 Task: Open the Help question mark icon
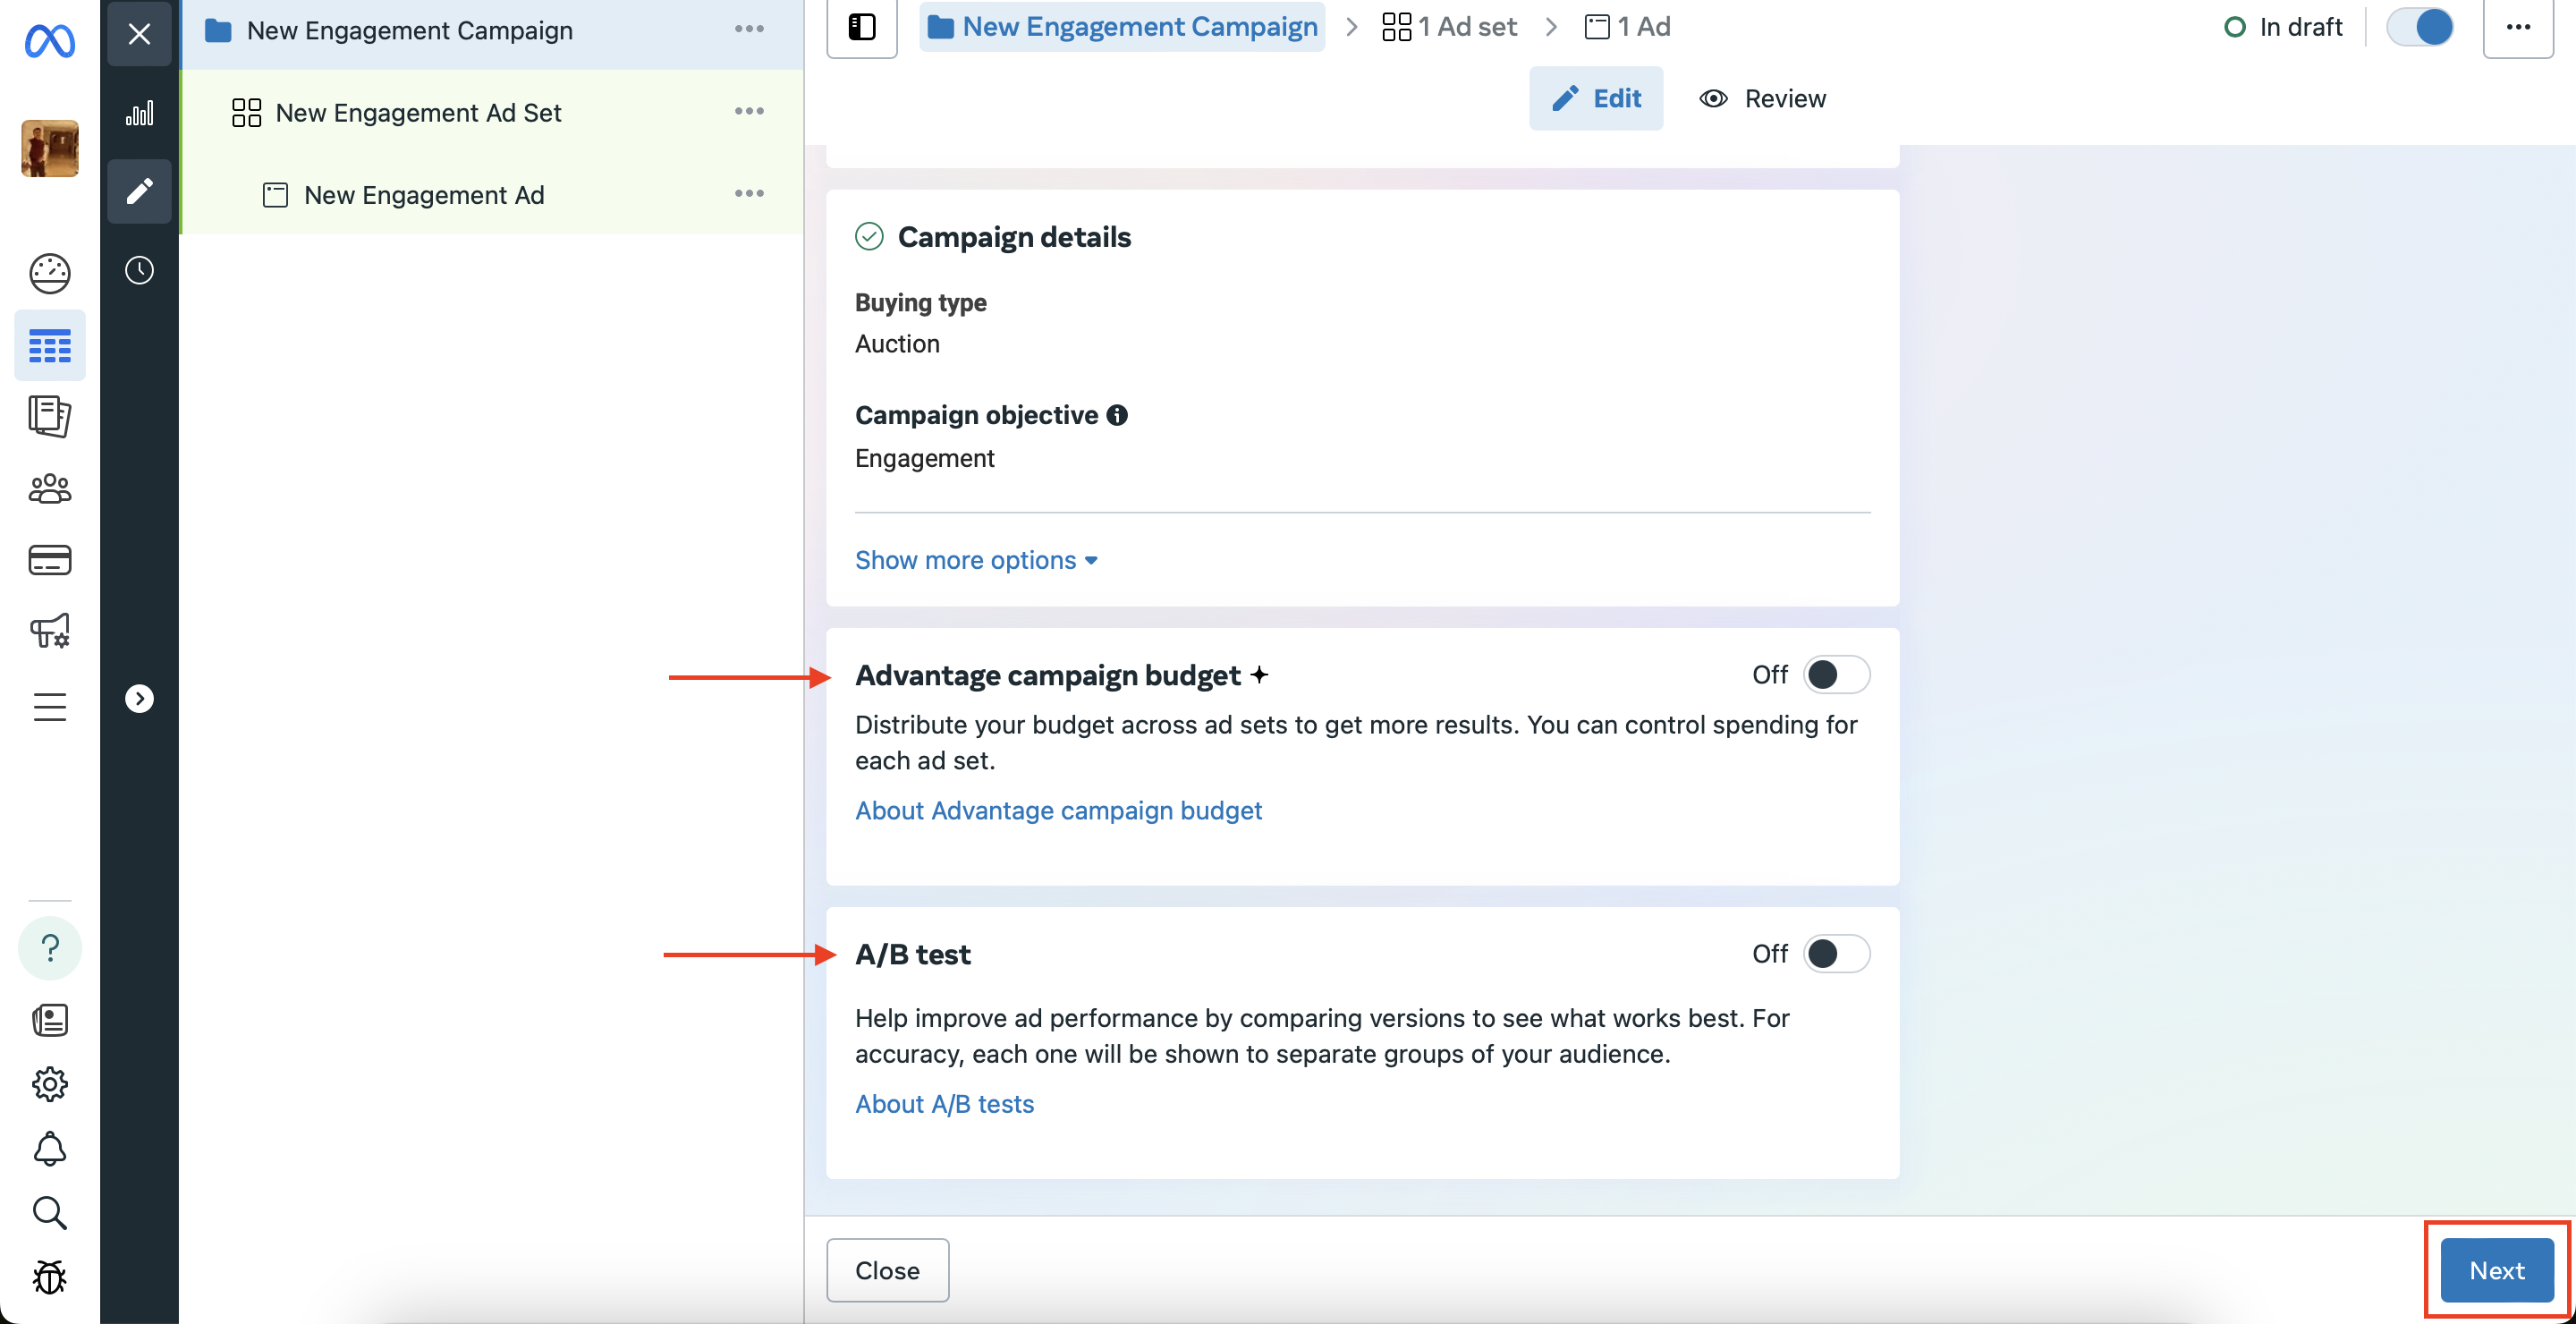coord(49,948)
